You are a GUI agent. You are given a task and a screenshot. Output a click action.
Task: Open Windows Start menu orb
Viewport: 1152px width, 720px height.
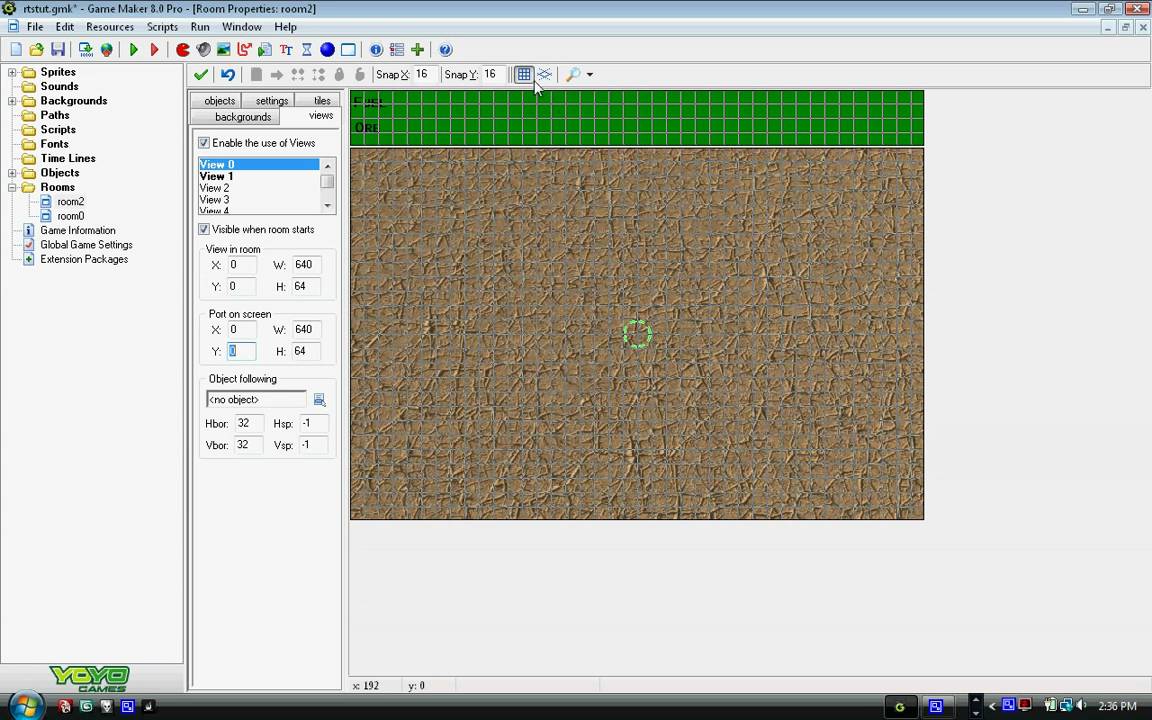27,706
